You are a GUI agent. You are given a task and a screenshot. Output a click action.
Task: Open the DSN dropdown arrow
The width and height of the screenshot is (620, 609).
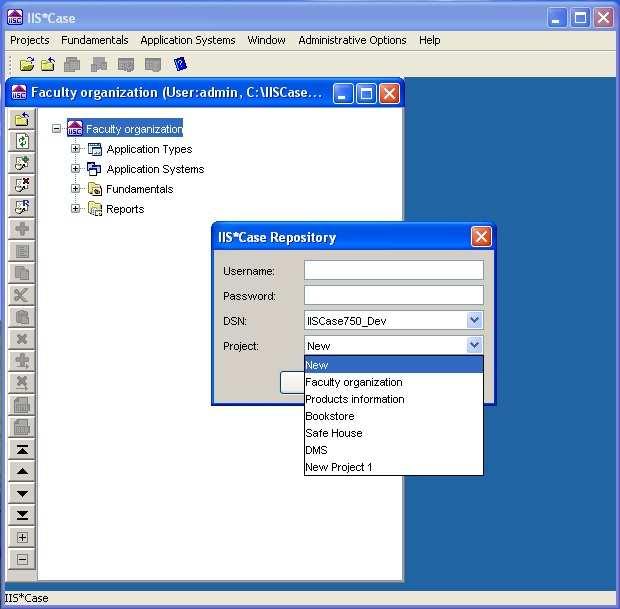click(474, 320)
